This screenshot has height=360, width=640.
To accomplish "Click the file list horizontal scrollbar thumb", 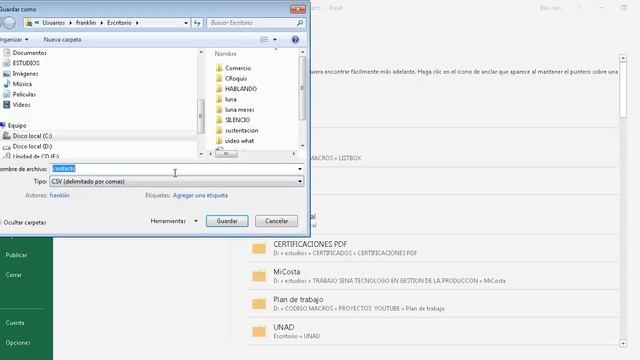I will coord(226,153).
